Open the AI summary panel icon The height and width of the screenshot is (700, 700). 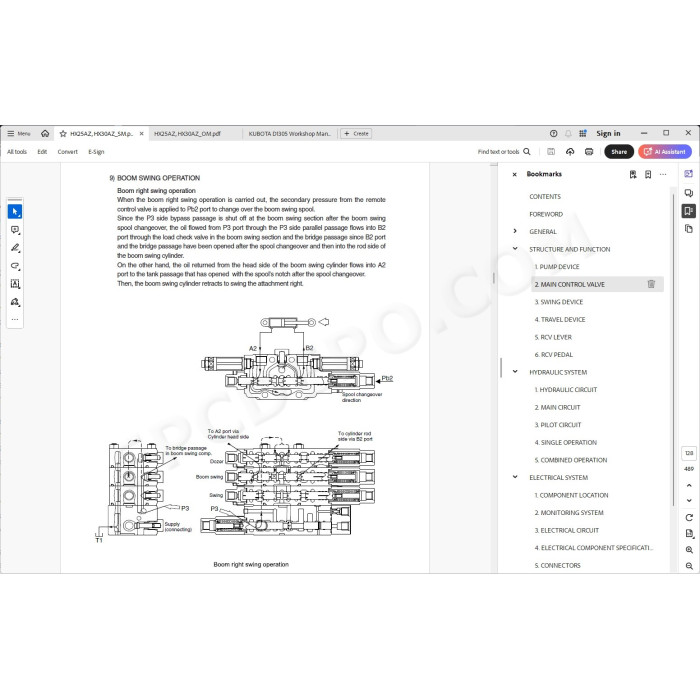coord(688,174)
